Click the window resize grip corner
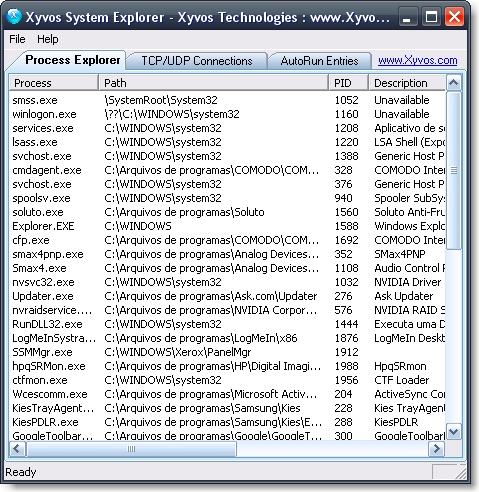 point(461,473)
